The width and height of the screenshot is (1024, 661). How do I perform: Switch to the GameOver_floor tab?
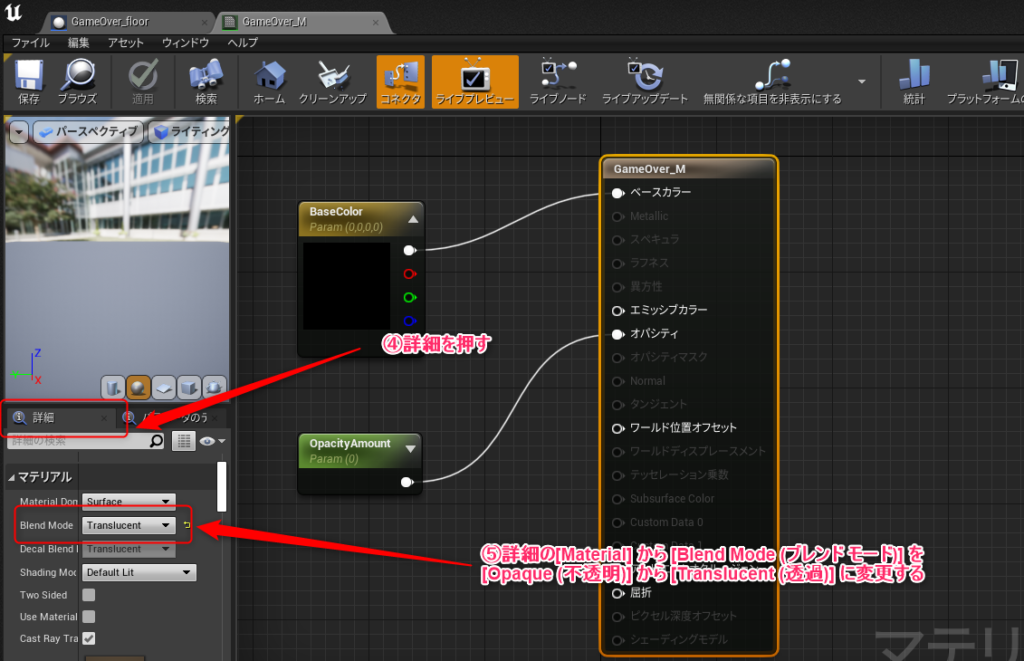pos(108,21)
